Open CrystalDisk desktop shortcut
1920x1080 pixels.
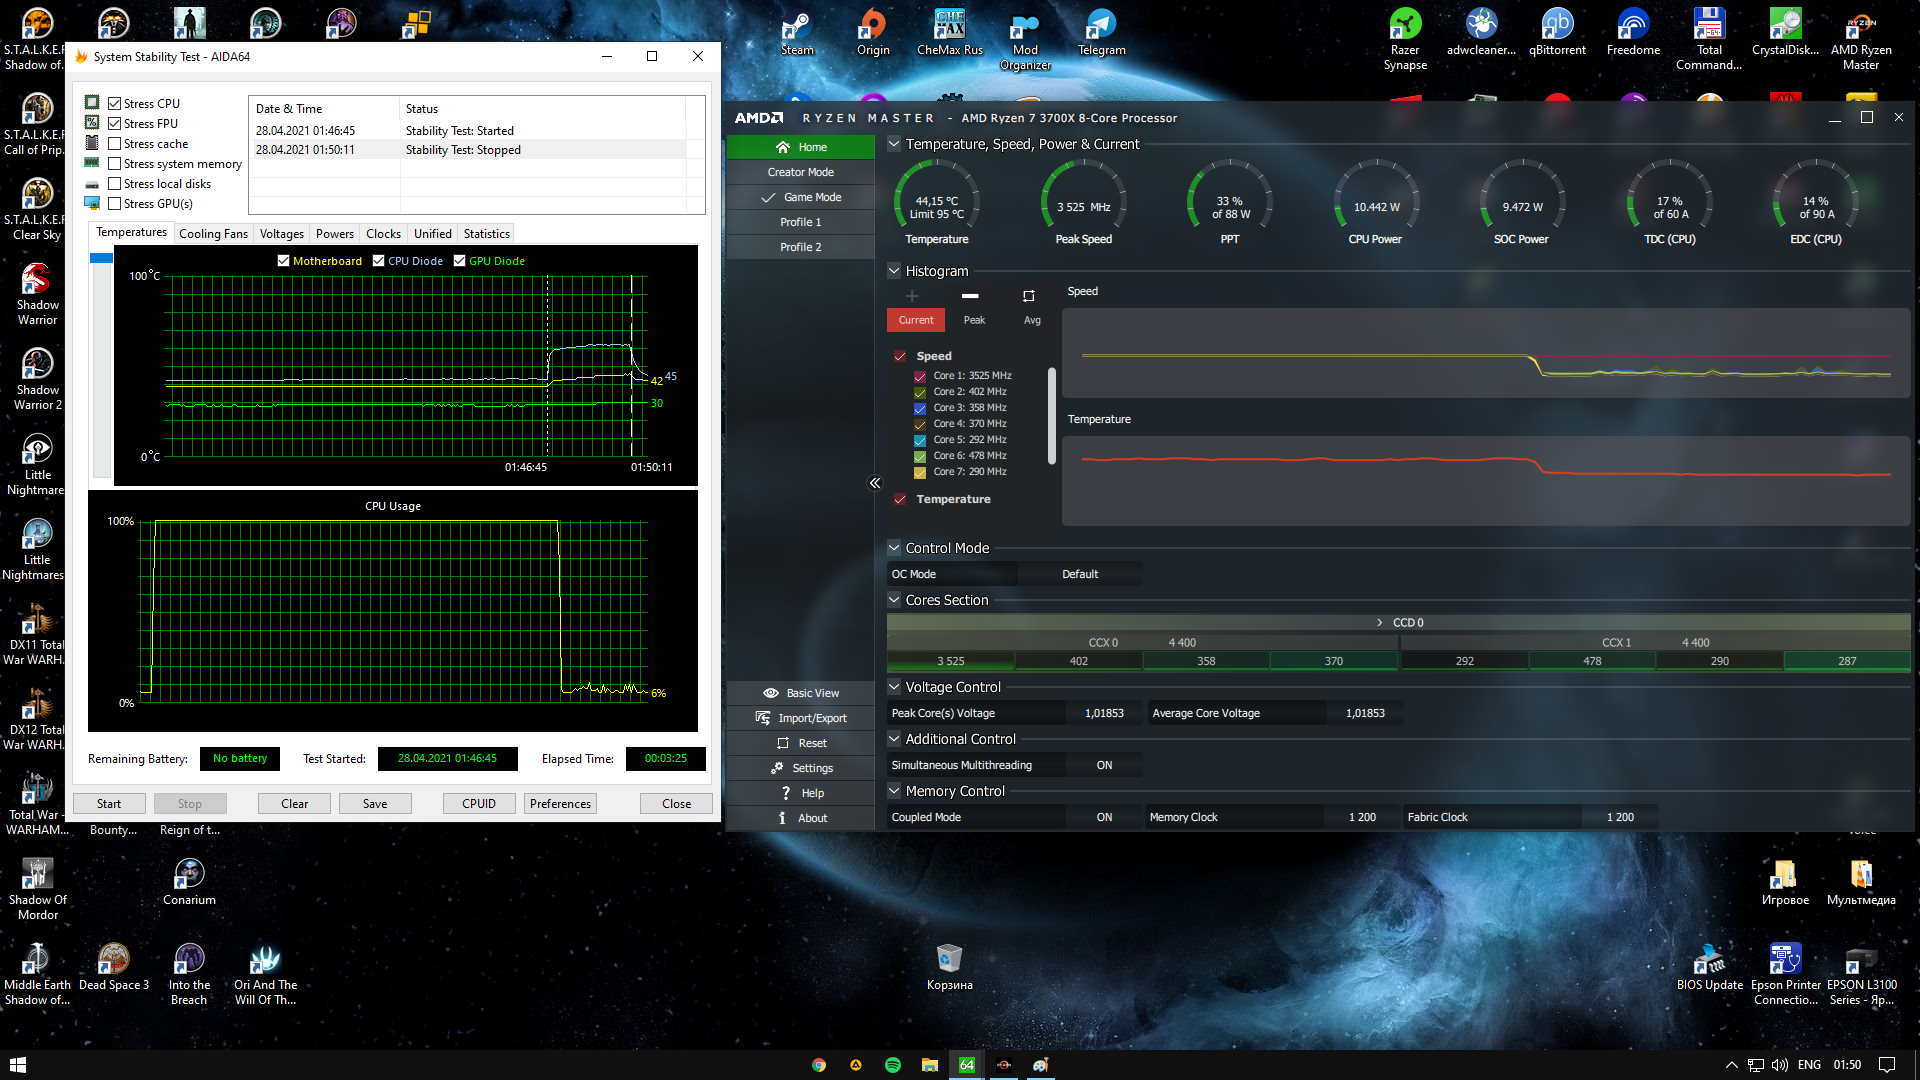point(1785,33)
